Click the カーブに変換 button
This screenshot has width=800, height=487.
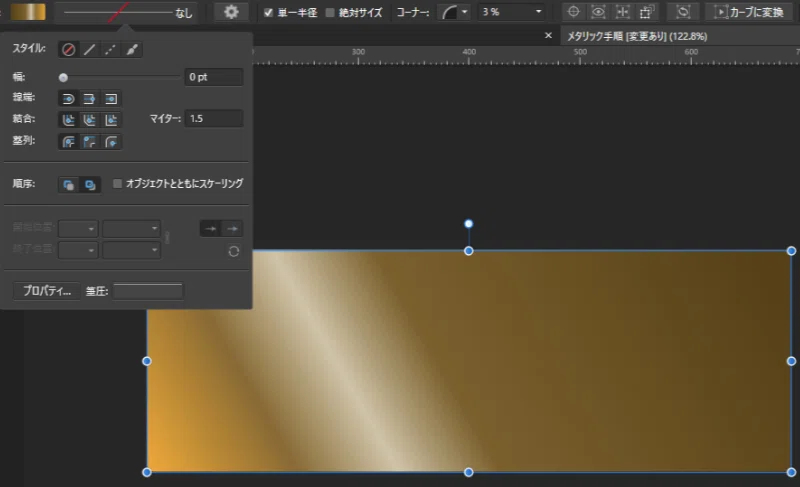(749, 12)
